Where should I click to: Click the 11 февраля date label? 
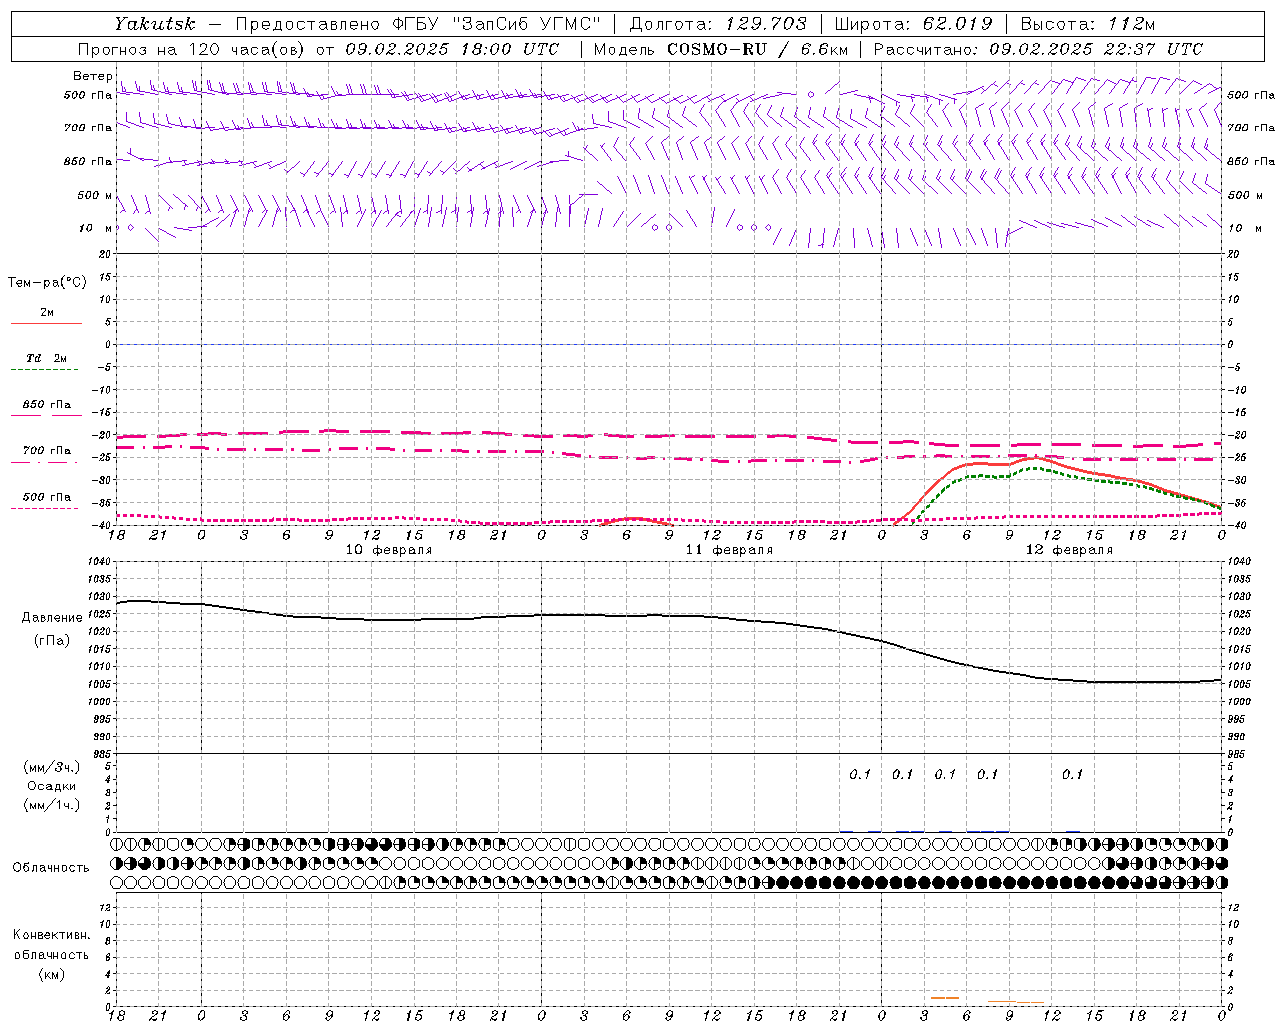point(729,550)
